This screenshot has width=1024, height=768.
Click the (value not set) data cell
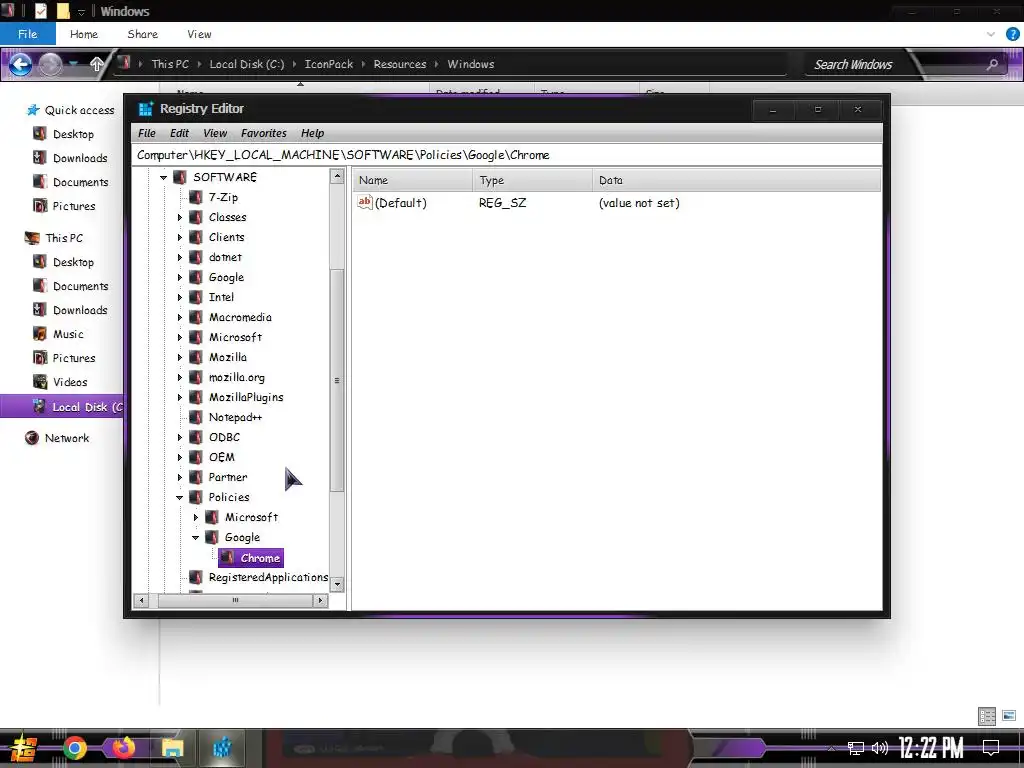(x=639, y=203)
